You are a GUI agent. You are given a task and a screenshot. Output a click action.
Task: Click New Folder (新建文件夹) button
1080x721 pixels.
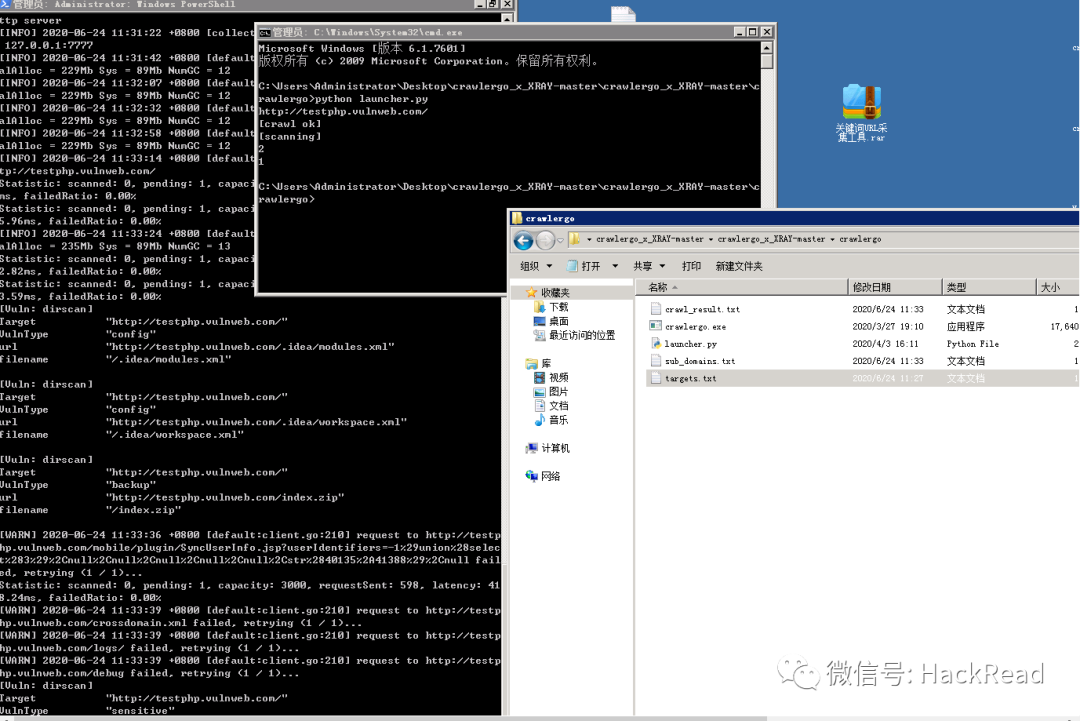tap(739, 267)
